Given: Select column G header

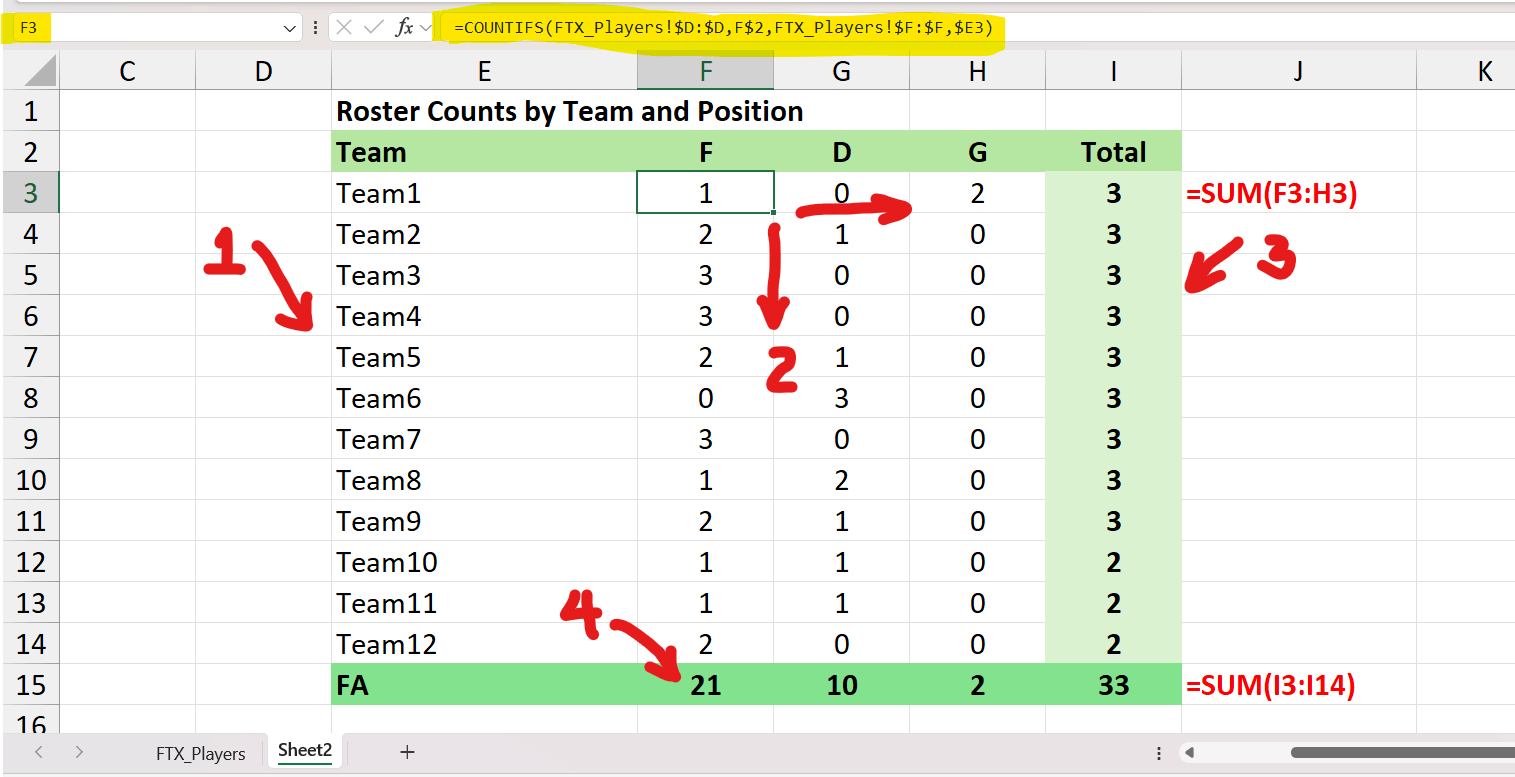Looking at the screenshot, I should click(842, 71).
